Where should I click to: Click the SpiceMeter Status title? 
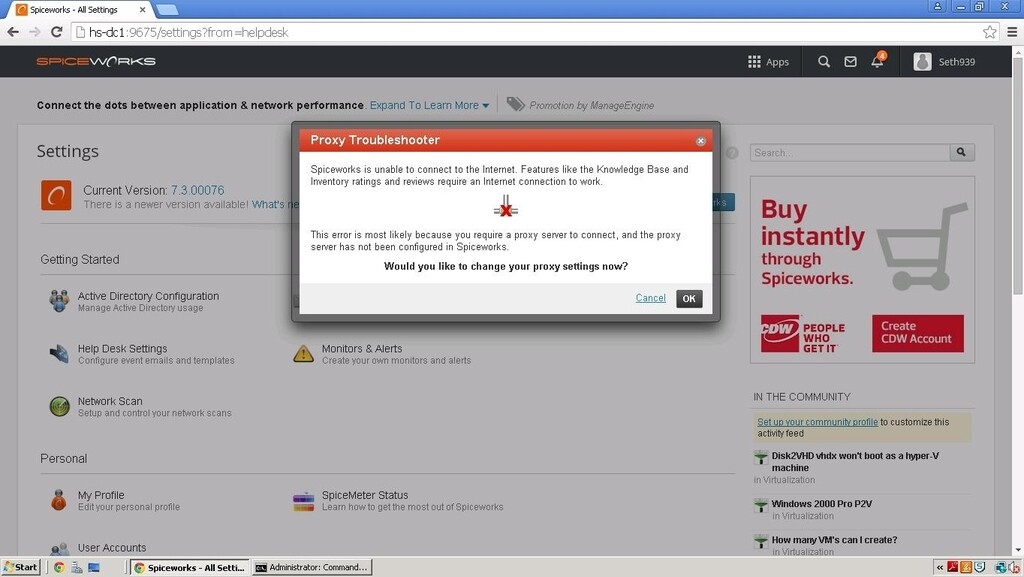pyautogui.click(x=364, y=495)
